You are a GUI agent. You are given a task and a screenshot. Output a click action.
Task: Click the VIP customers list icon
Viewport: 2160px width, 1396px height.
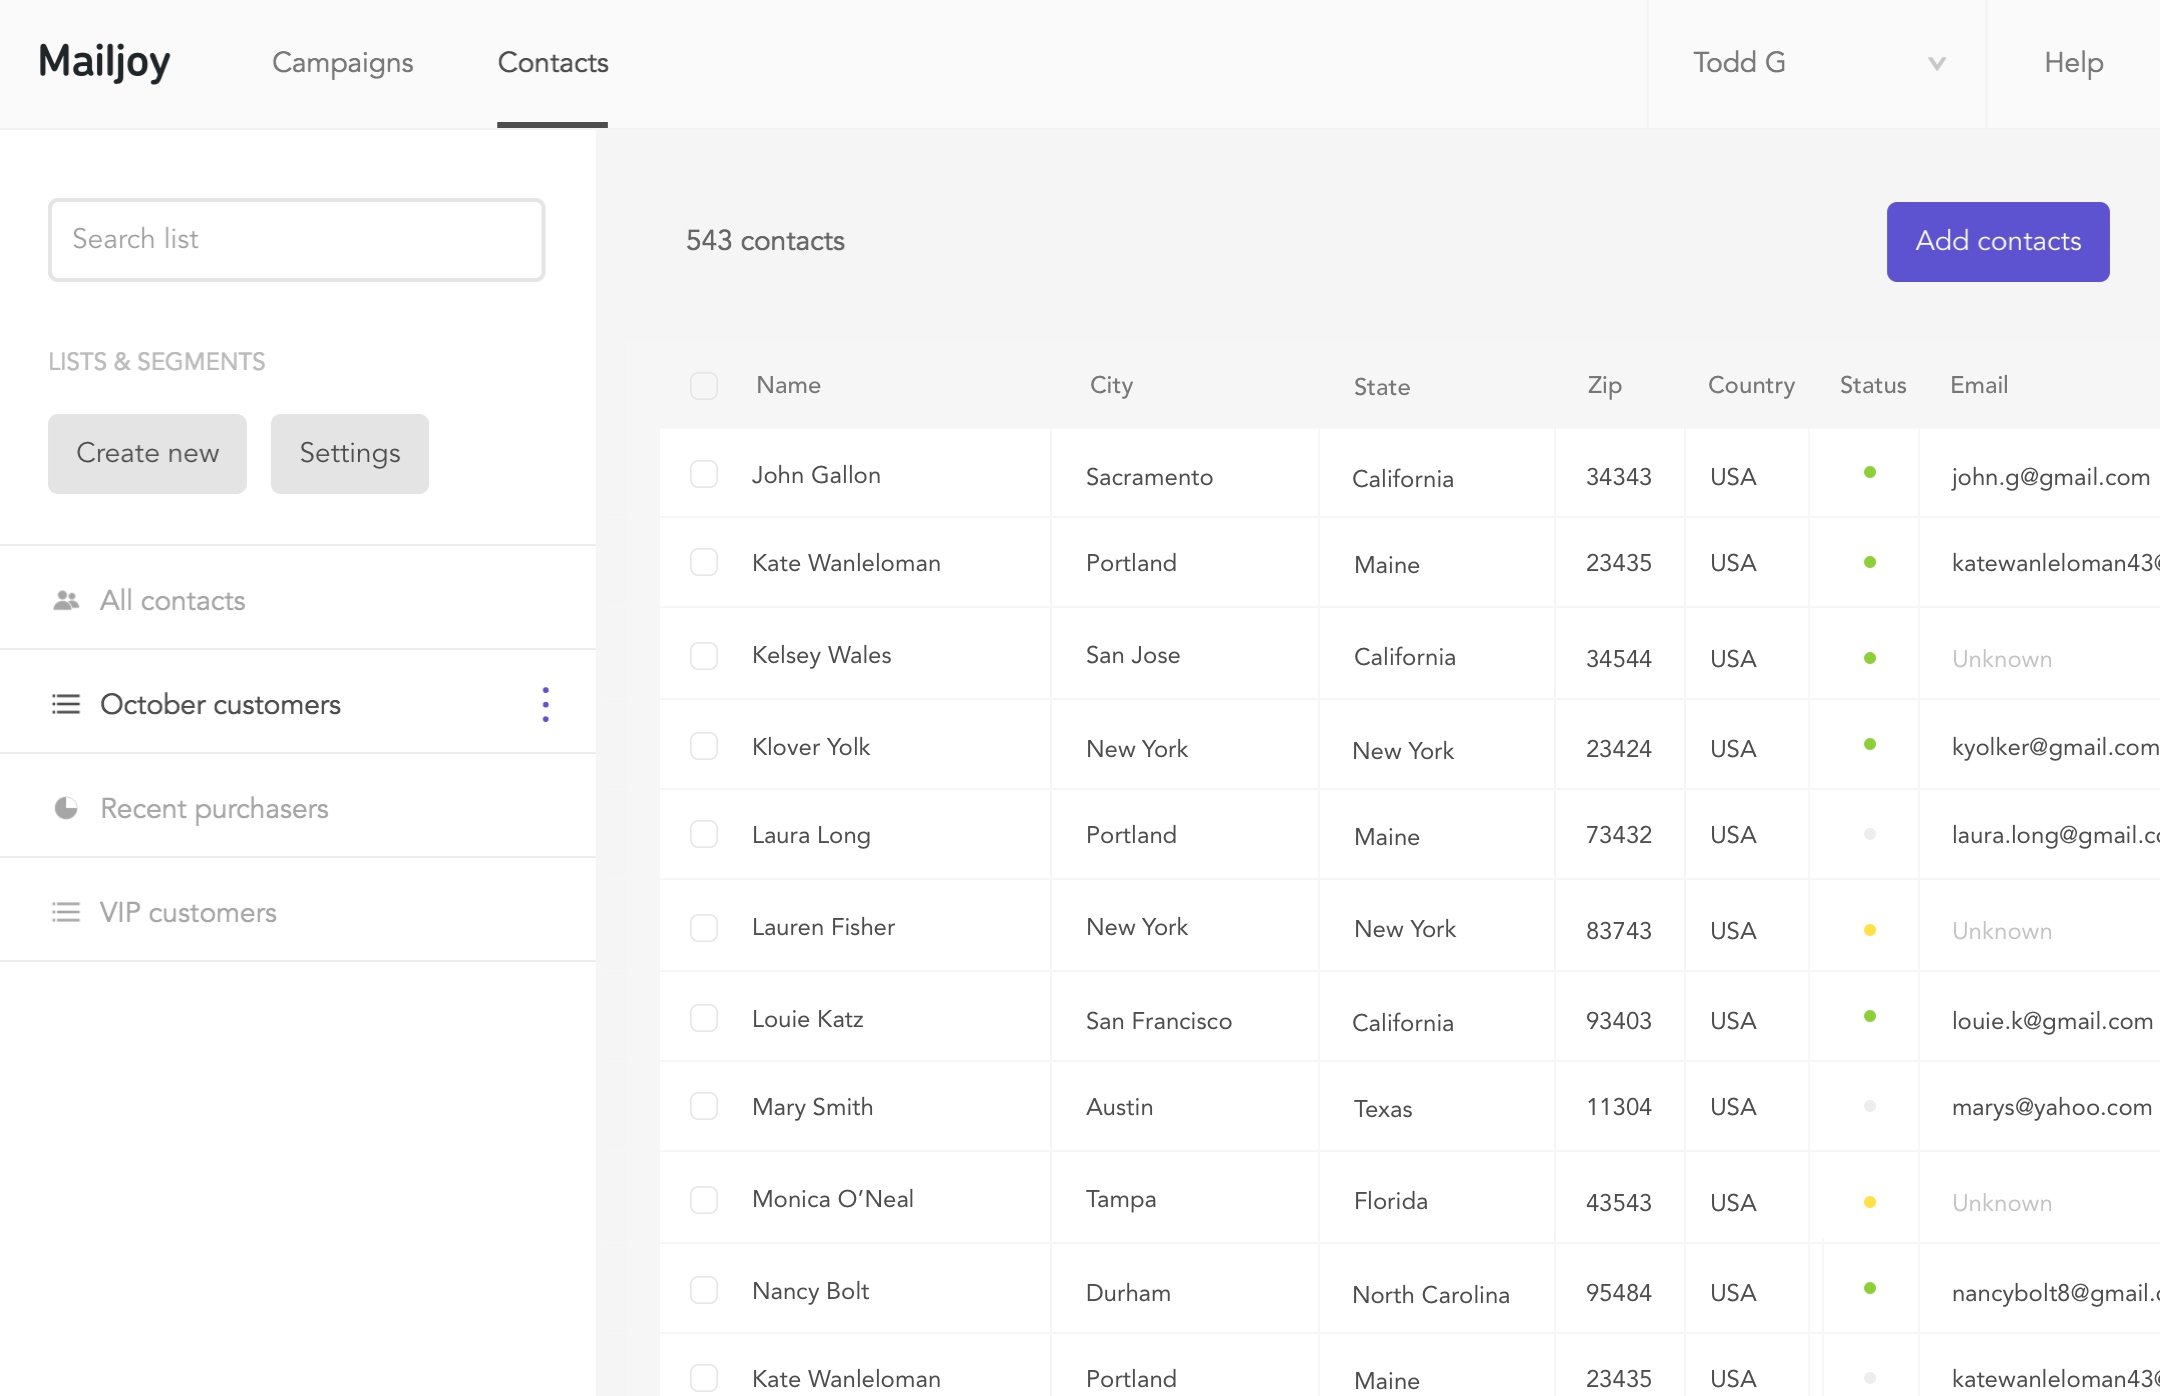[65, 911]
